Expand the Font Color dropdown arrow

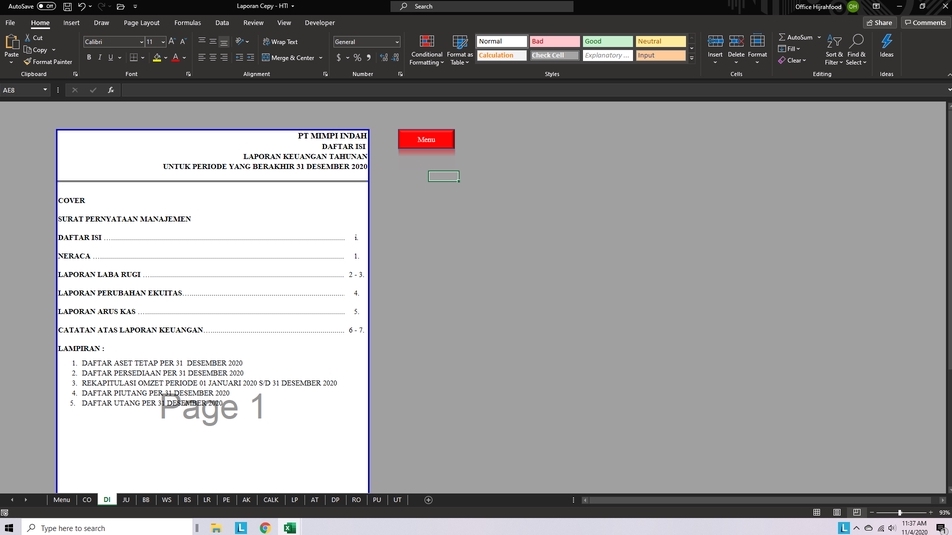point(184,58)
